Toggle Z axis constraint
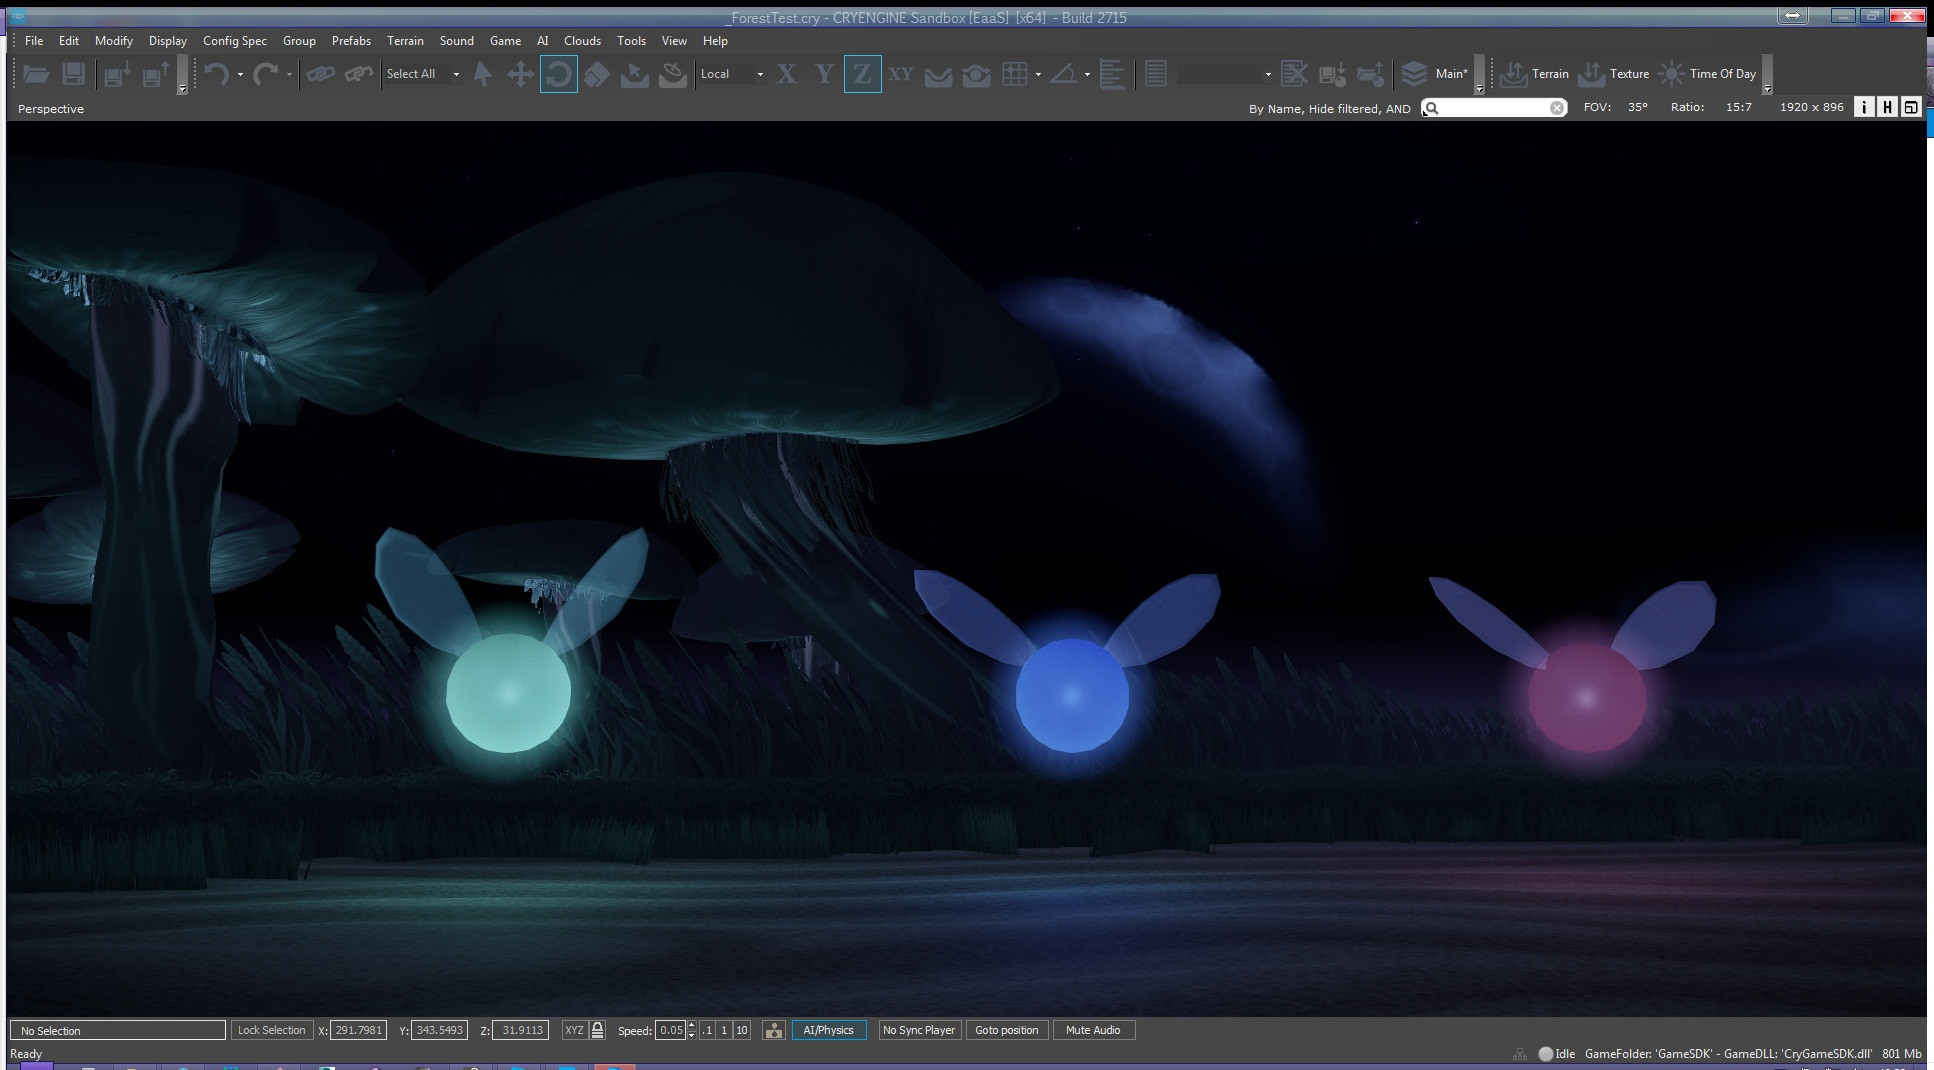 [862, 74]
